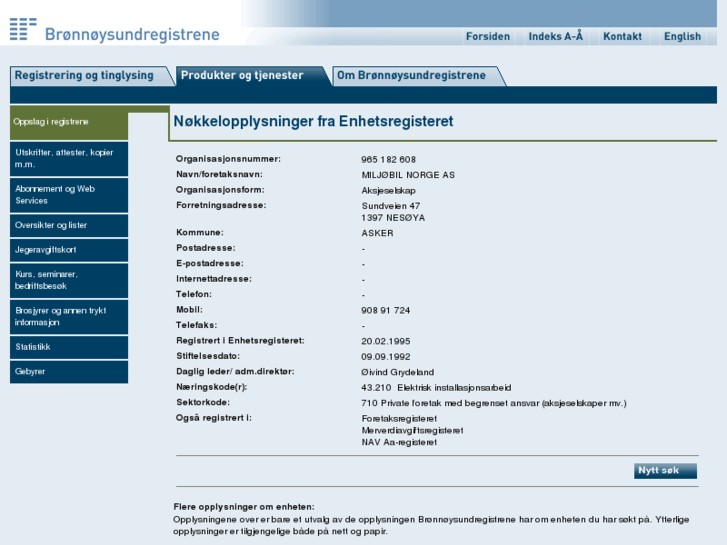Click the Nytt søk button
Screen dimensions: 727x545
(x=665, y=470)
